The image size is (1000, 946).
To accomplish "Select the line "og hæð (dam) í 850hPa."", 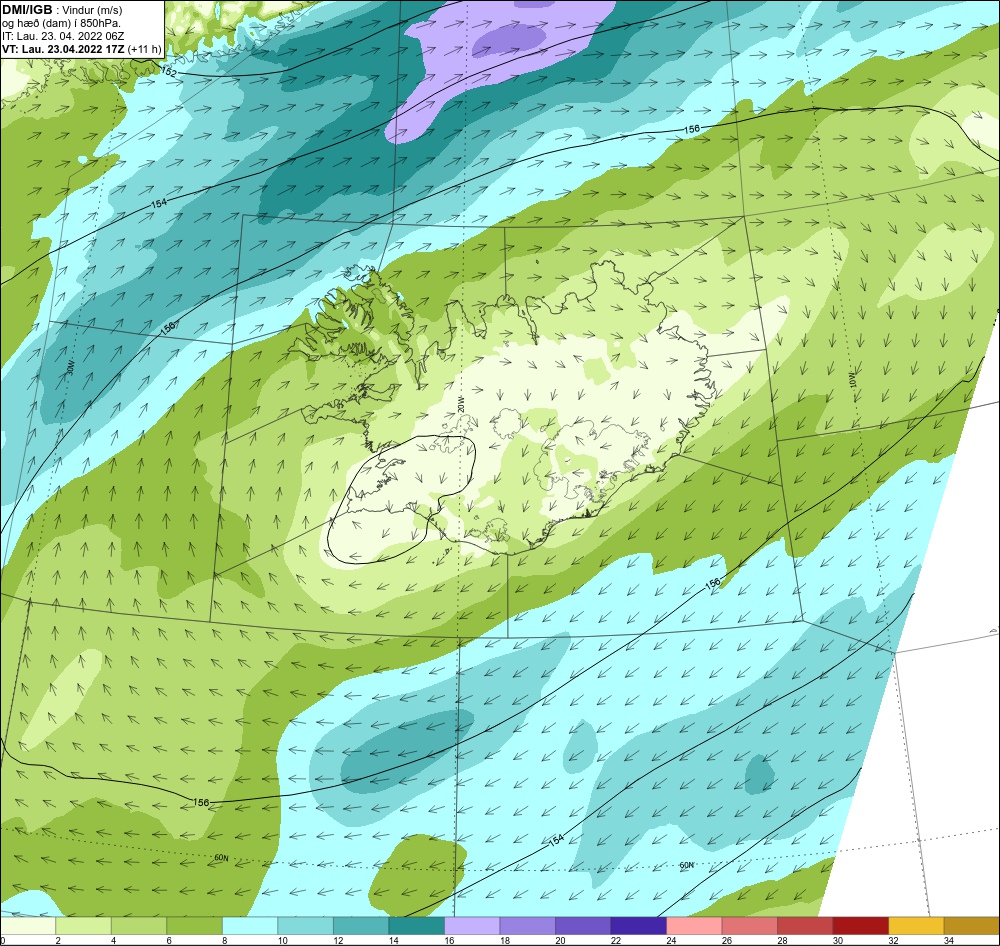I will coord(61,23).
